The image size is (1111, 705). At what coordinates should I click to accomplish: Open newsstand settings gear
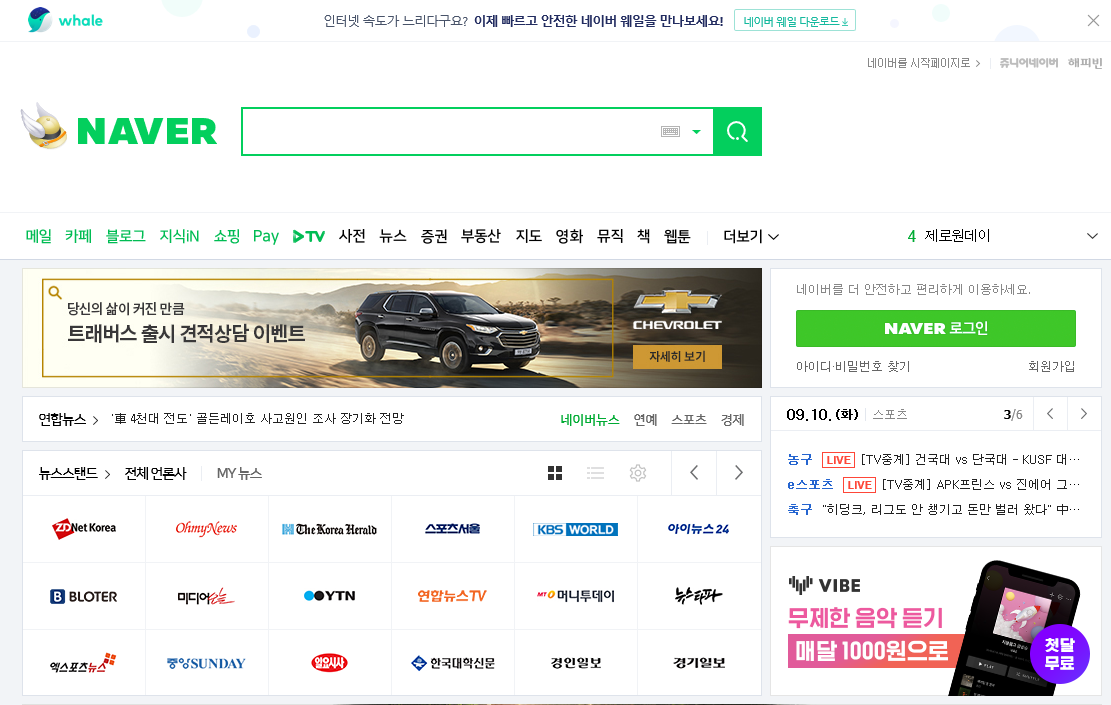point(638,473)
